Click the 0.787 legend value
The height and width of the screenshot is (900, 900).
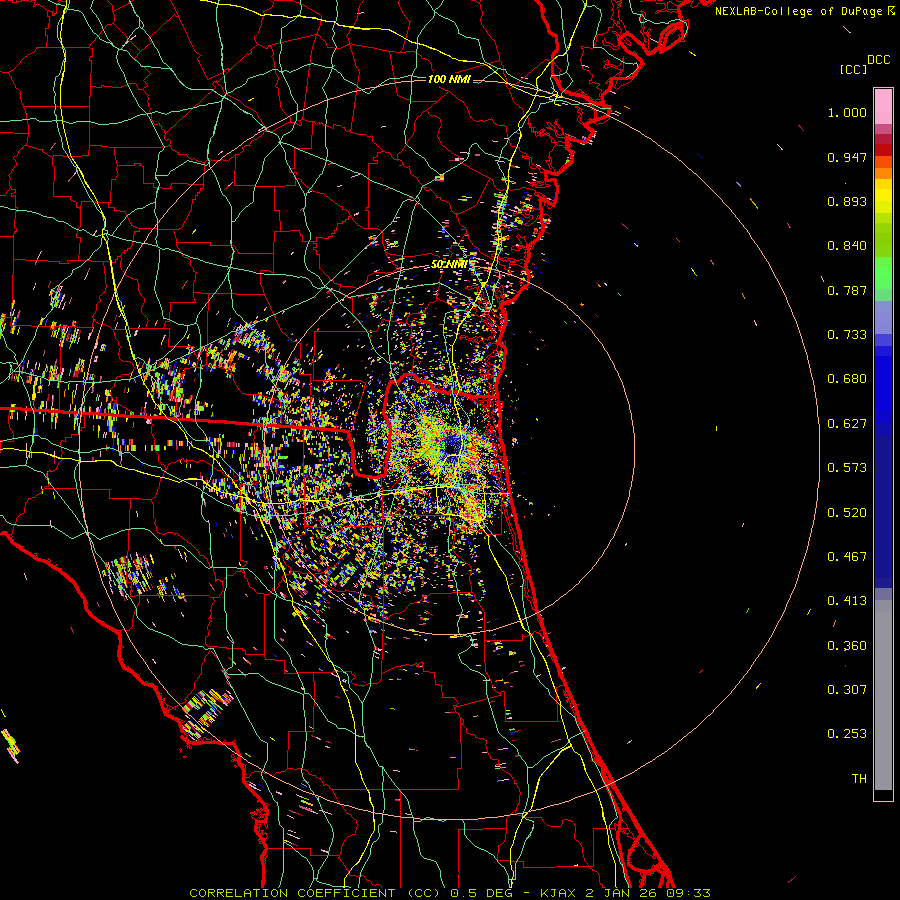coord(847,290)
